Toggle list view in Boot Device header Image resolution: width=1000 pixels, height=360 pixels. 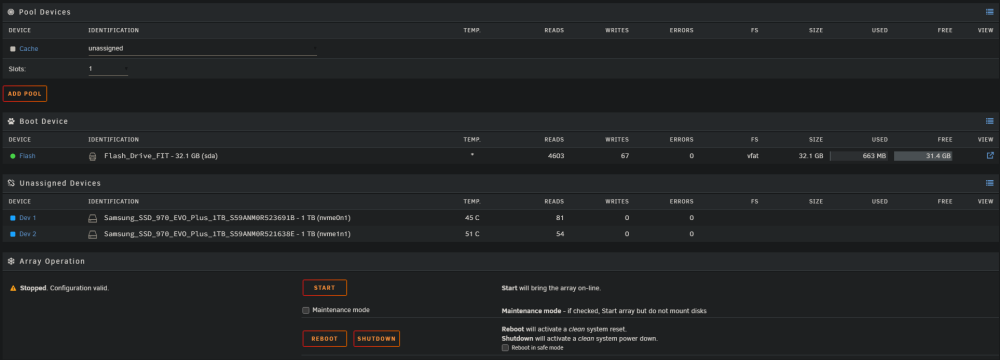click(x=990, y=121)
